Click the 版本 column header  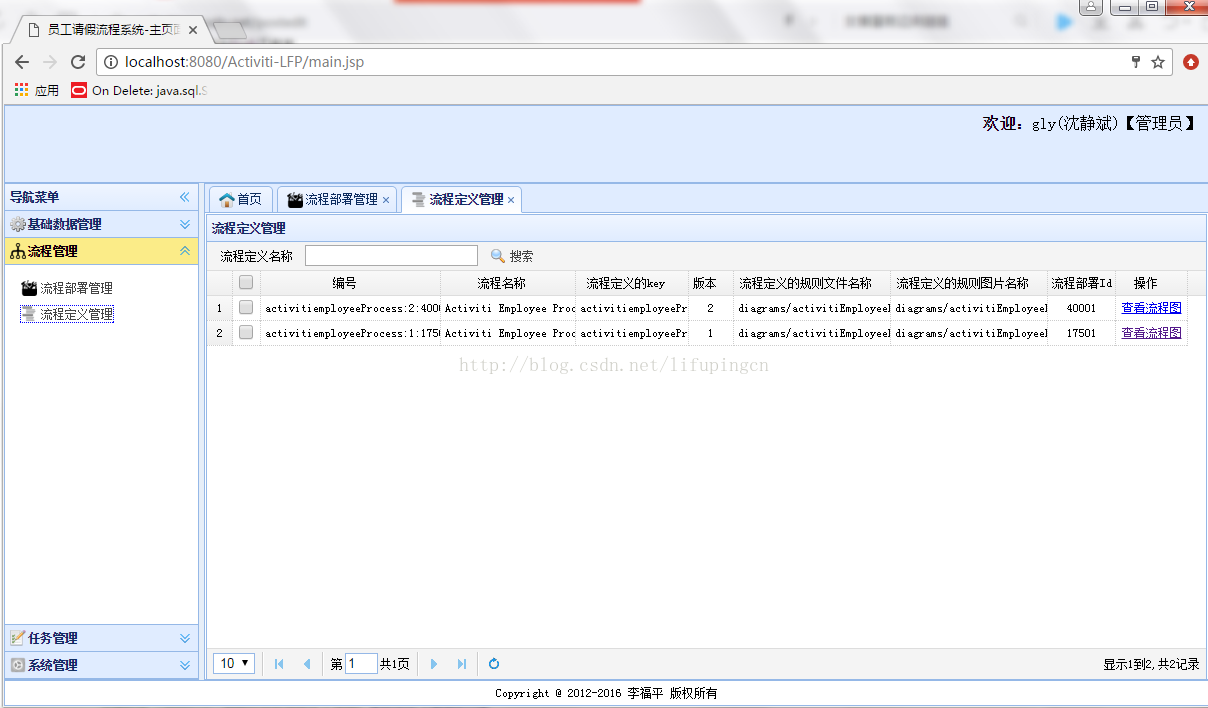[x=710, y=283]
